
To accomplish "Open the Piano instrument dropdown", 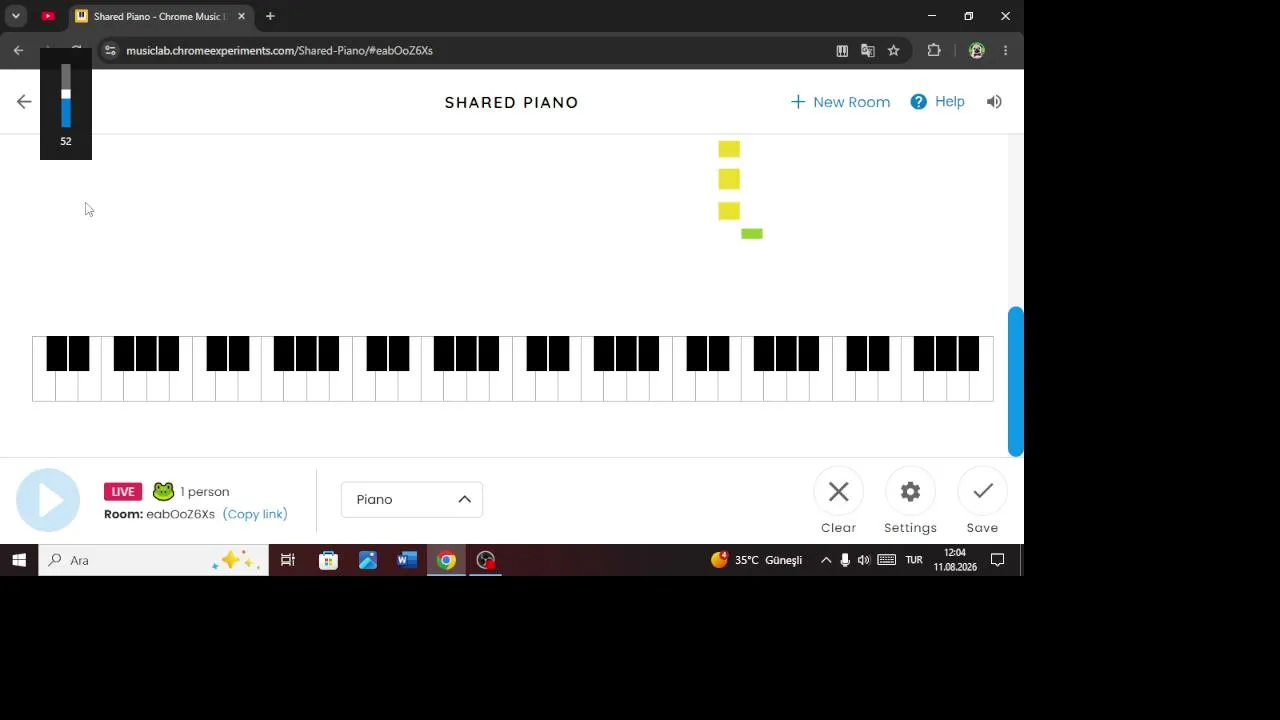I will coord(412,500).
